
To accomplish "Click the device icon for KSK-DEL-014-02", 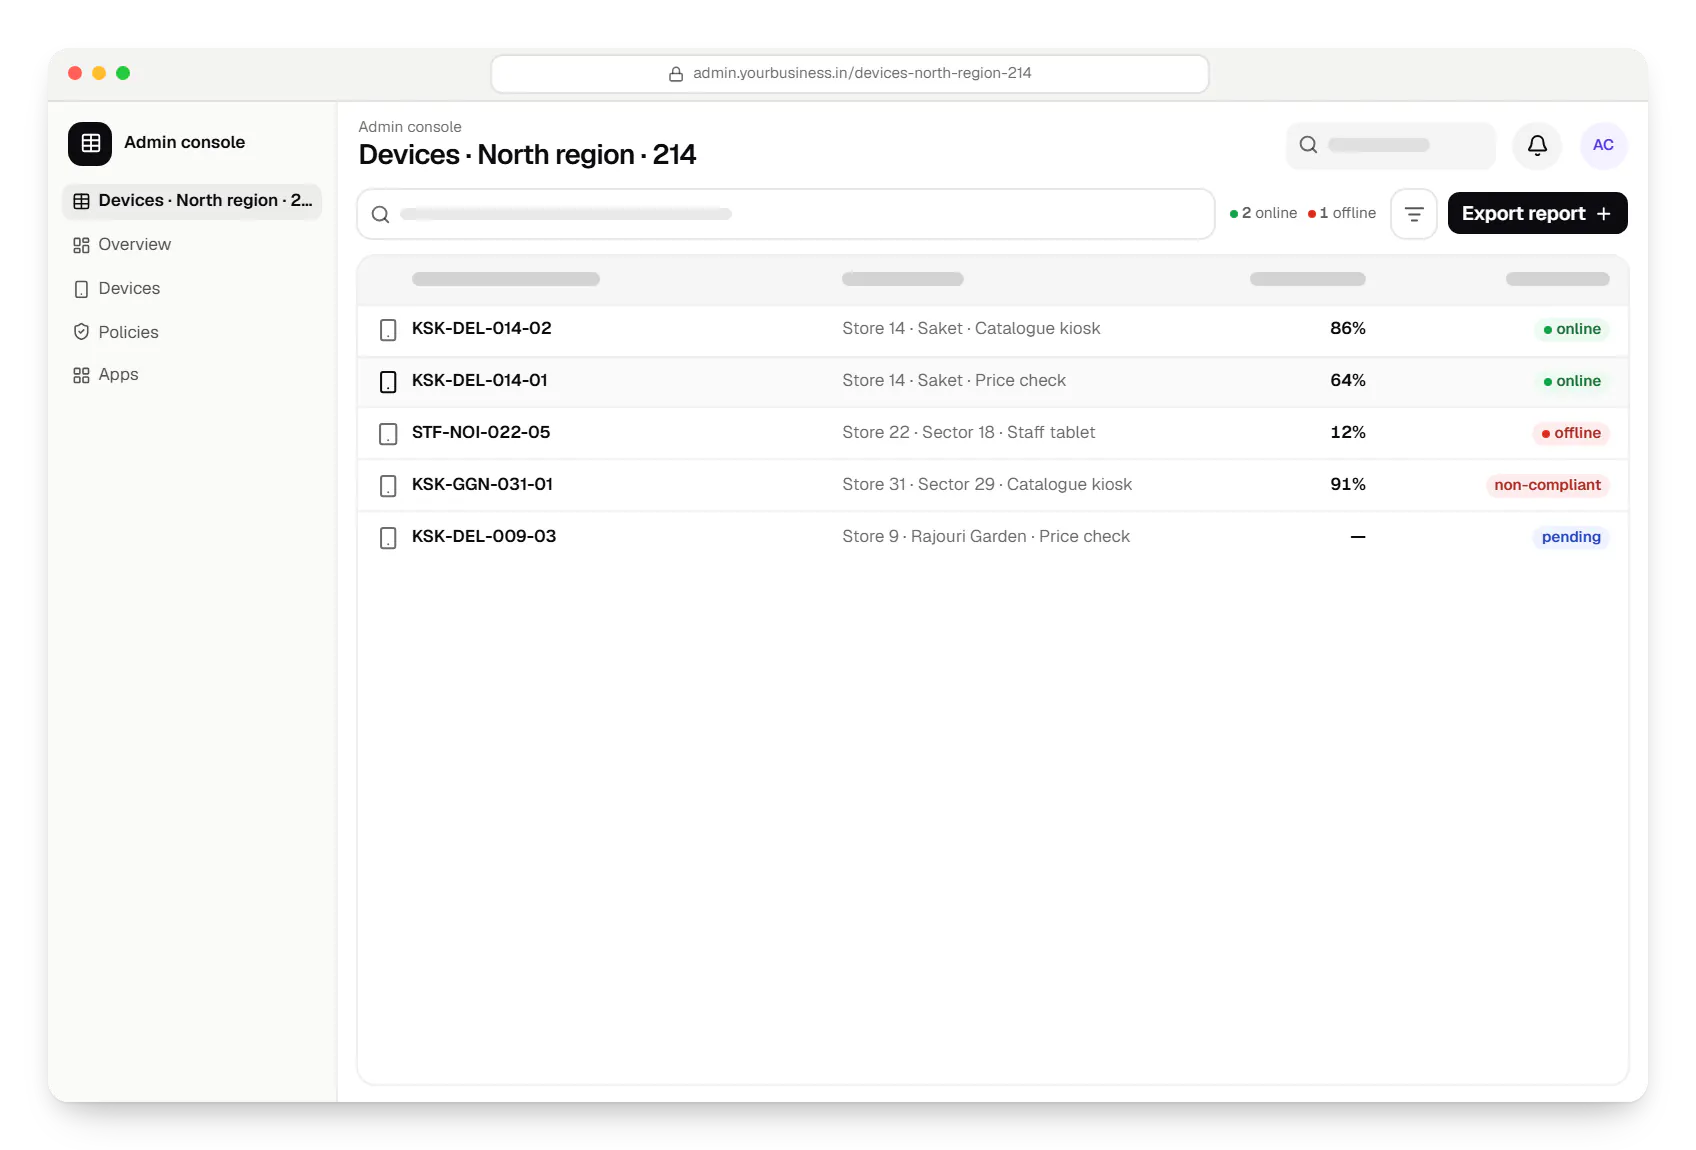I will (x=388, y=330).
